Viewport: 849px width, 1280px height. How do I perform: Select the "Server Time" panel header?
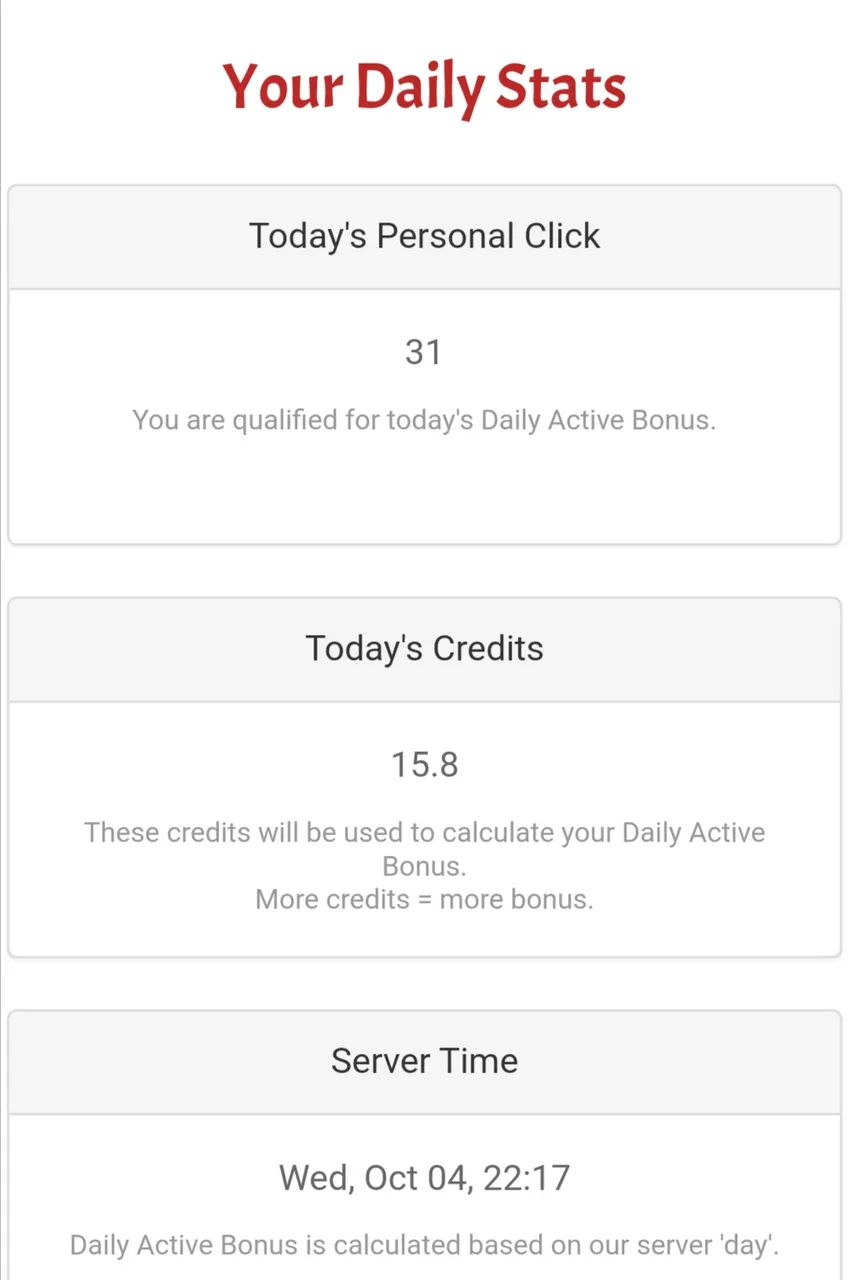tap(424, 1061)
